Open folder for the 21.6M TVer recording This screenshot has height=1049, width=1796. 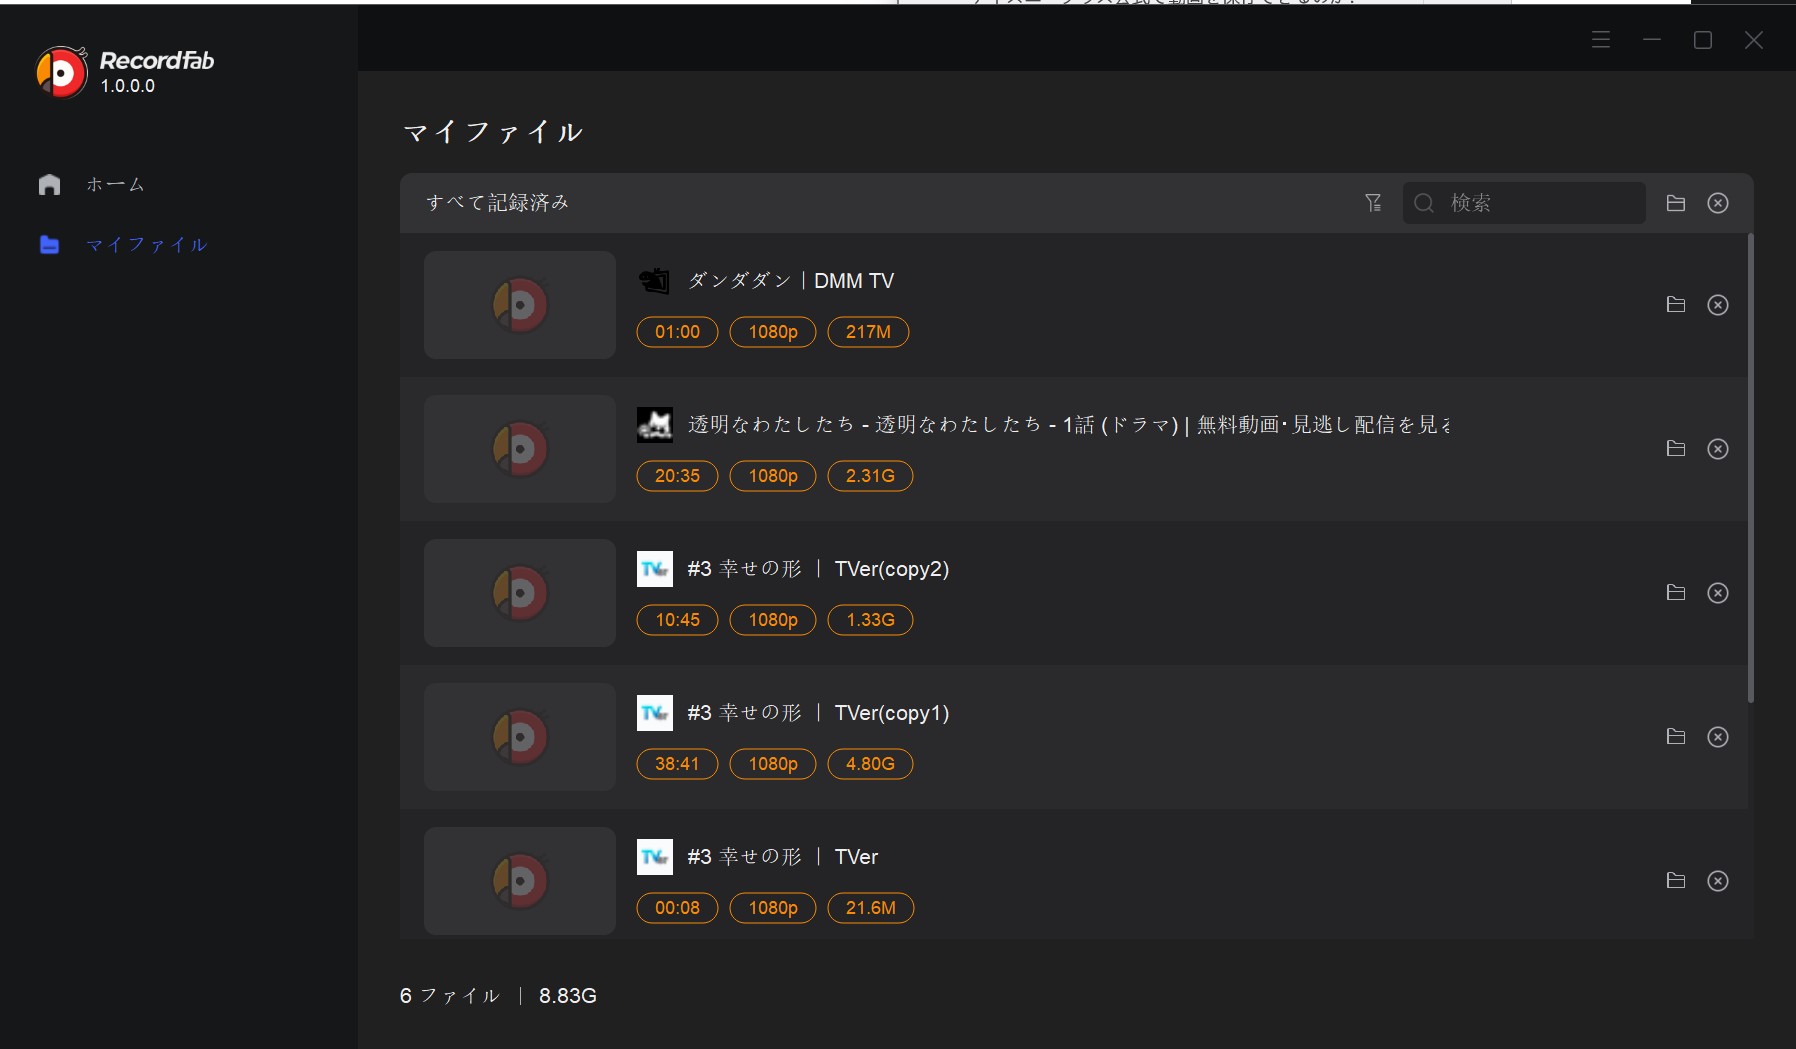click(x=1676, y=881)
